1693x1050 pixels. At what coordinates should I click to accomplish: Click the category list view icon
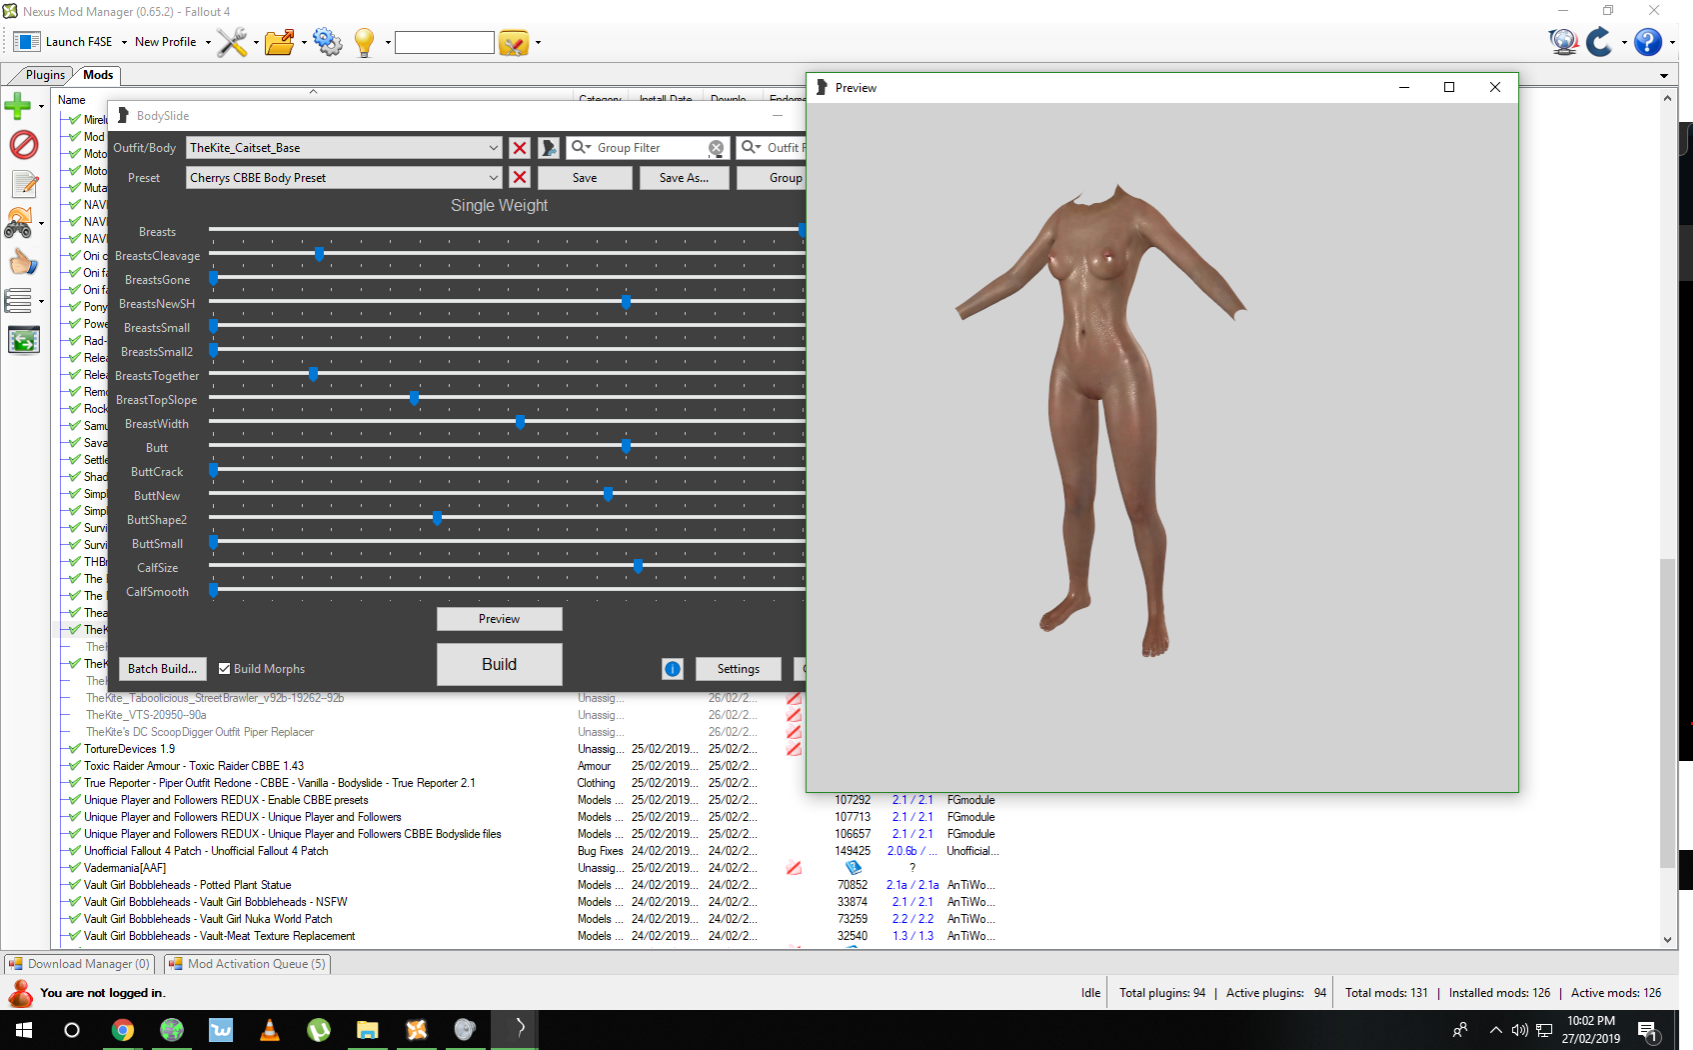pos(18,300)
